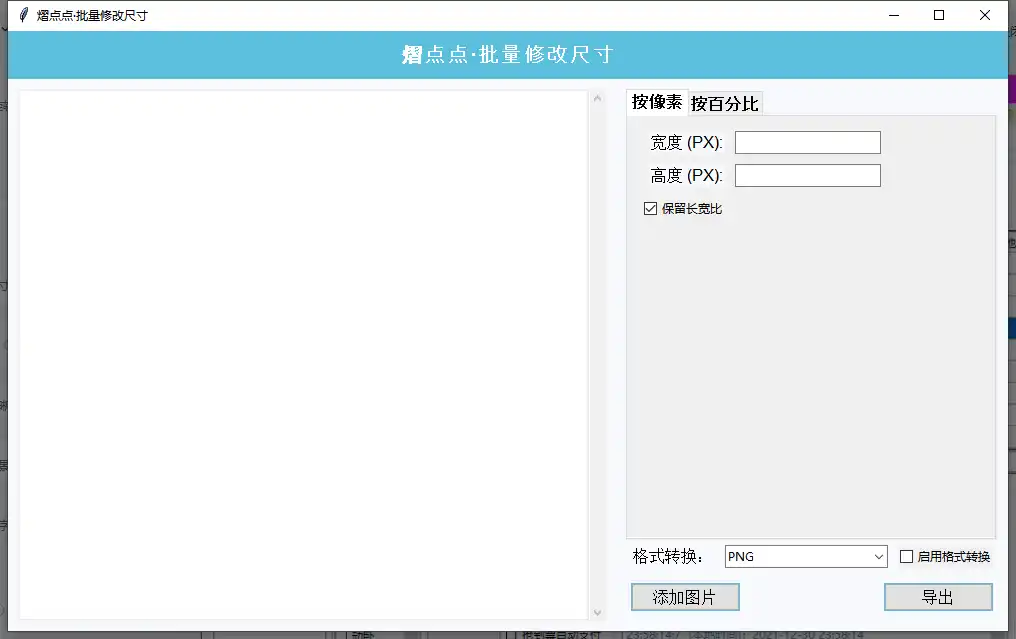Click the blue 批量修改尺寸 header banner
Screen dimensions: 1016x639
click(508, 55)
